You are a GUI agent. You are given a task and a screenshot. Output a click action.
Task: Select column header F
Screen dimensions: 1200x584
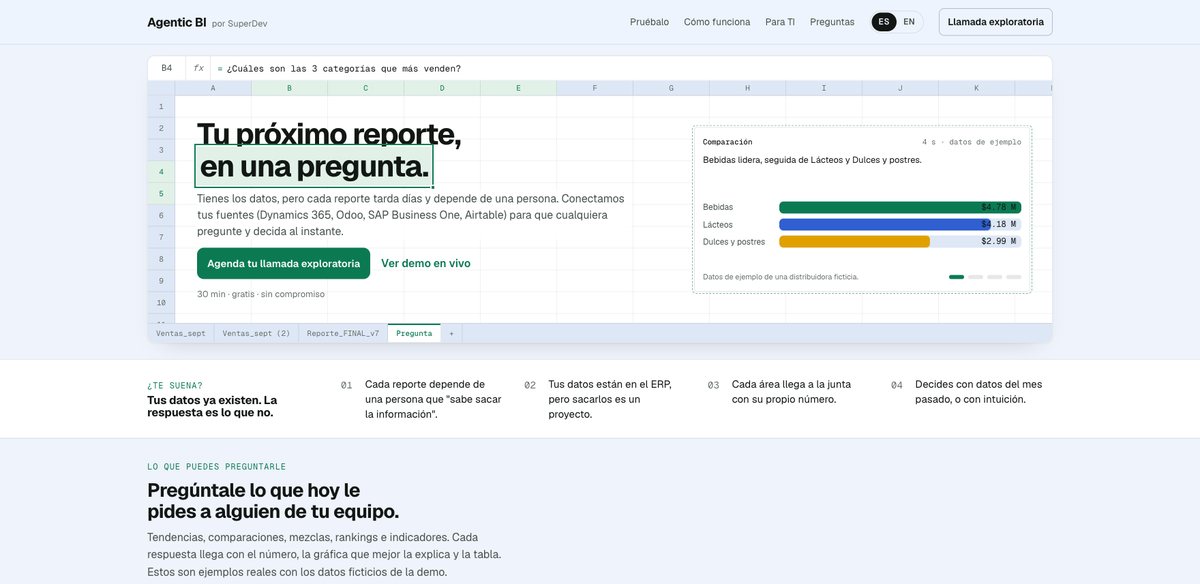pyautogui.click(x=594, y=88)
